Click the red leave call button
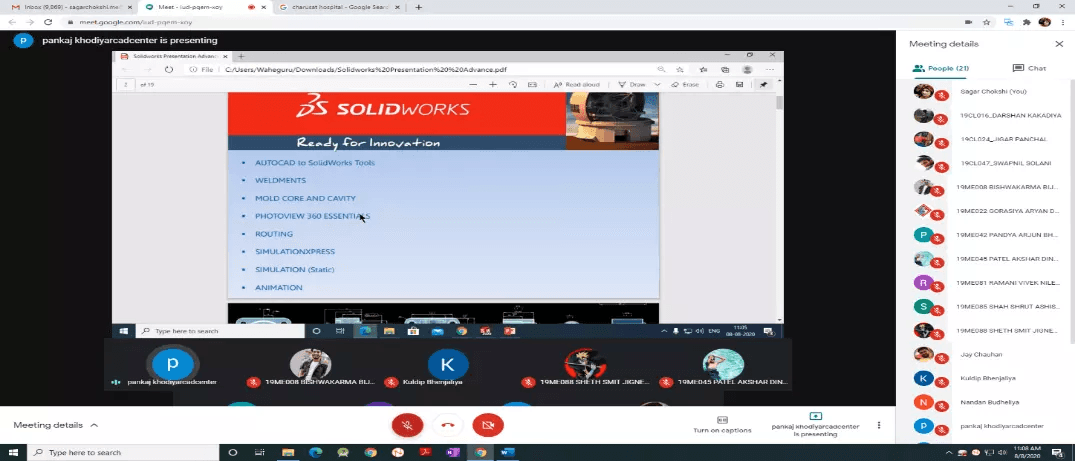This screenshot has width=1075, height=461. 448,425
